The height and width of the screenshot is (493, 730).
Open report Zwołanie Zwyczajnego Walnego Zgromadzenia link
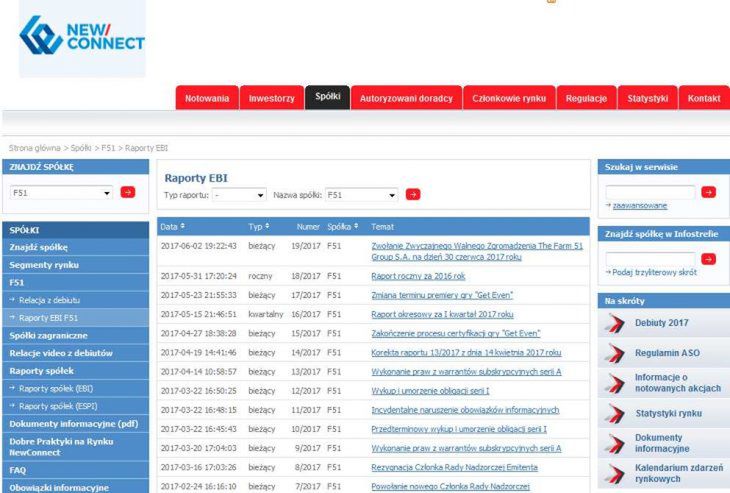point(477,251)
